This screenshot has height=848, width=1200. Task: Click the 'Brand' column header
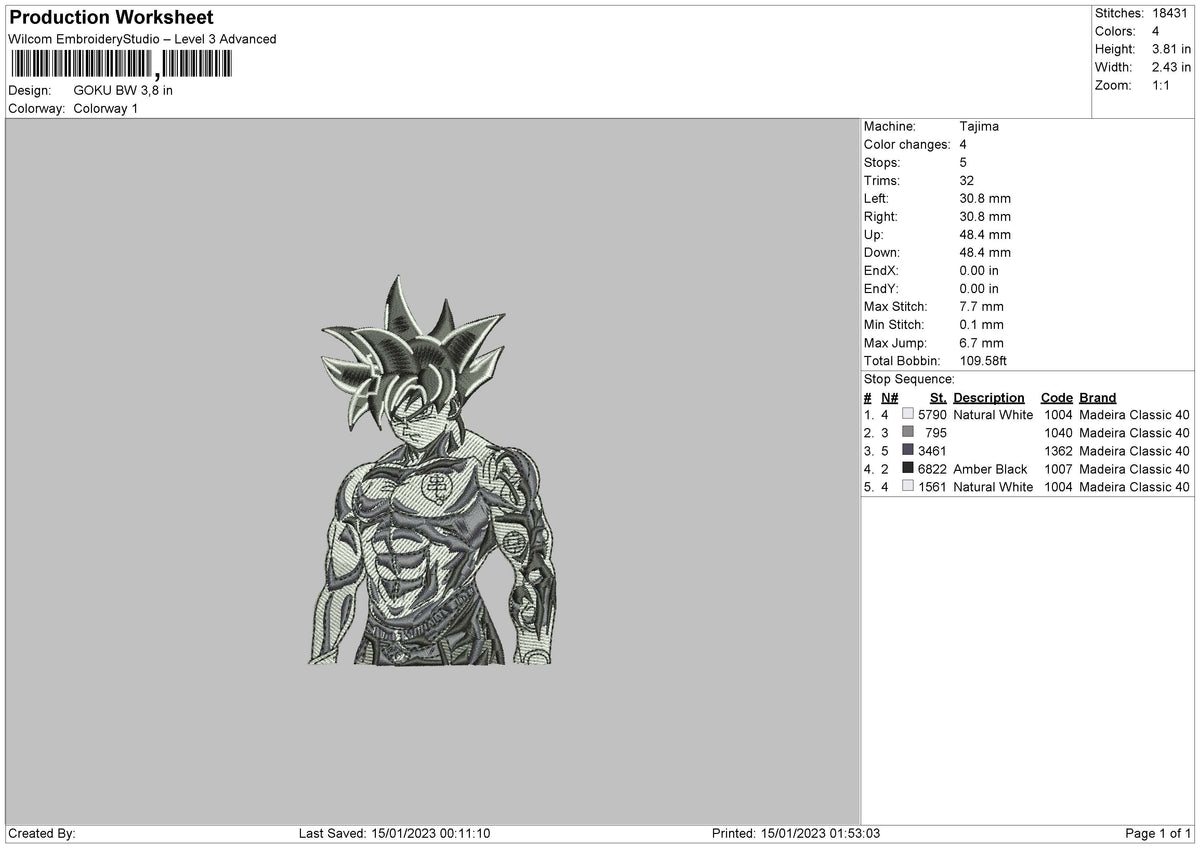pos(1098,398)
